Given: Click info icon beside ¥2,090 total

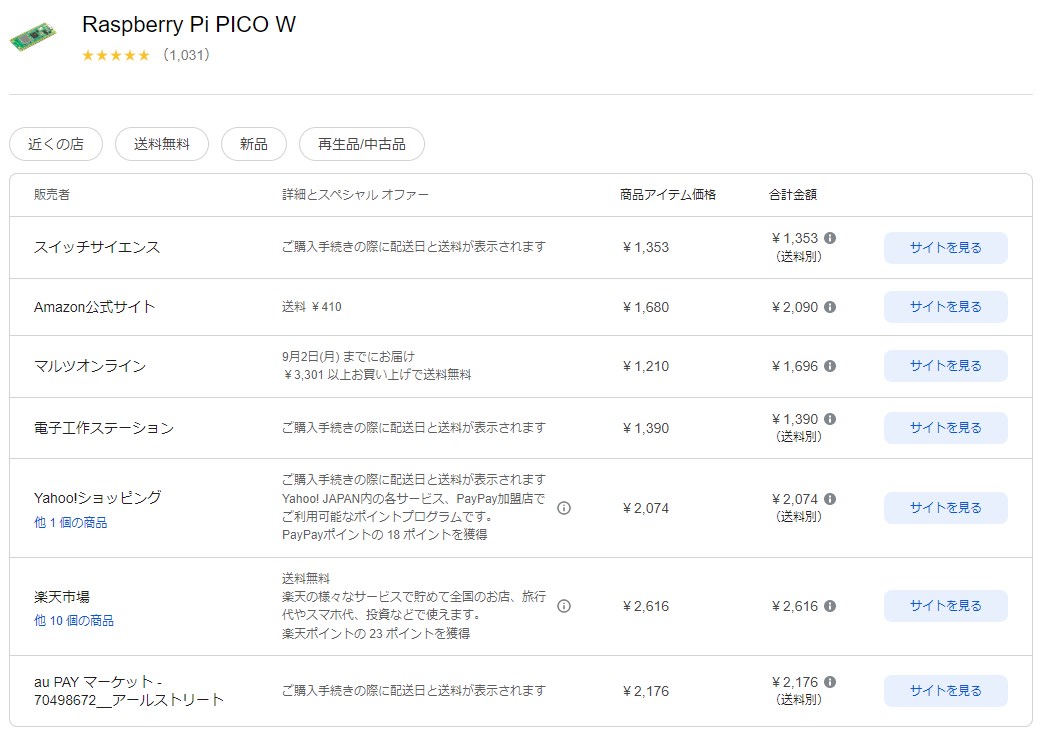Looking at the screenshot, I should (830, 307).
